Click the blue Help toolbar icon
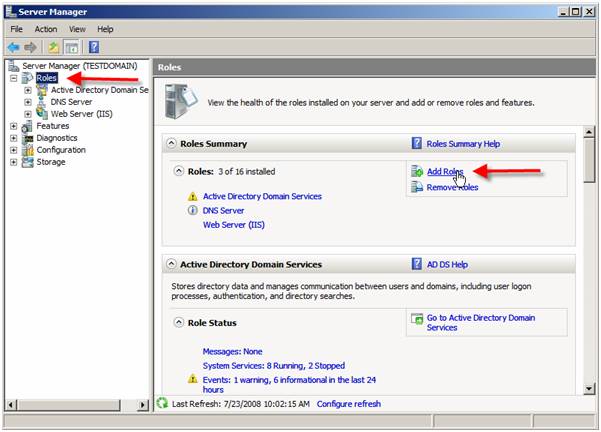601x432 pixels. (94, 47)
